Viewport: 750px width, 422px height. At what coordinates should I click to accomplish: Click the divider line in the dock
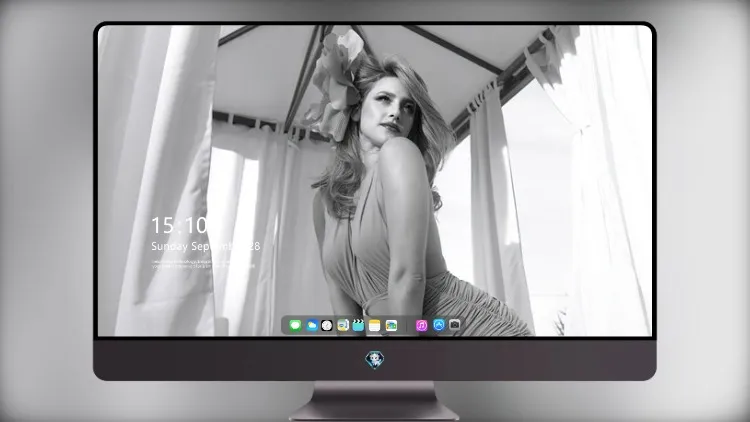tap(407, 325)
